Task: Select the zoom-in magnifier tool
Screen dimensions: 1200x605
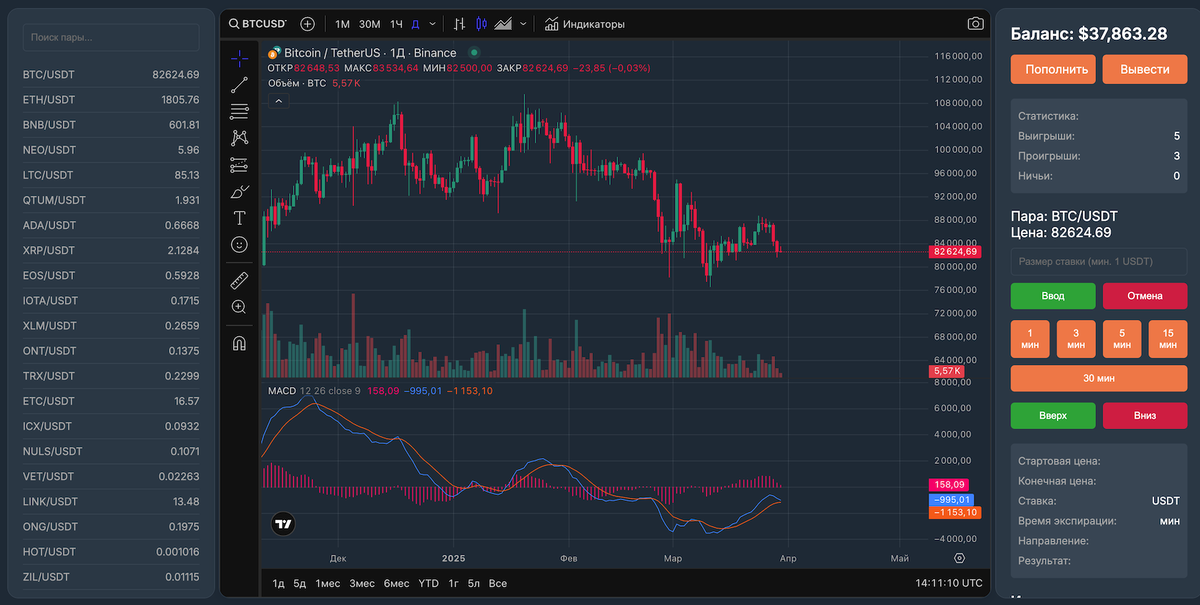Action: 239,307
